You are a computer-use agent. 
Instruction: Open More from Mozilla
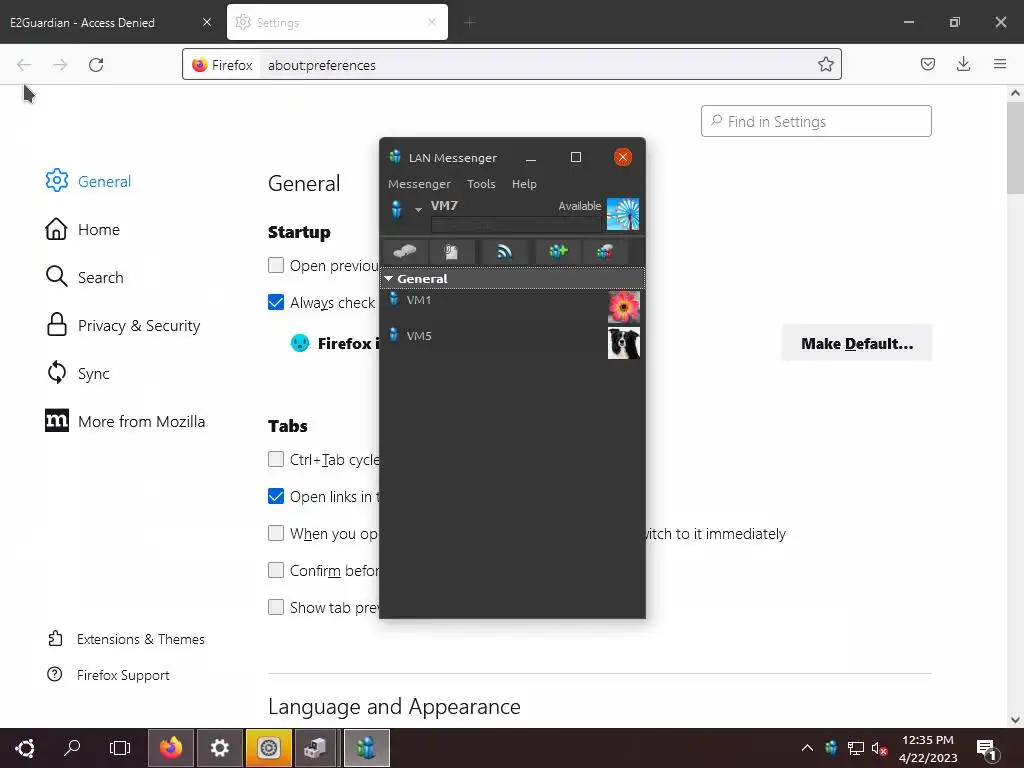coord(125,421)
